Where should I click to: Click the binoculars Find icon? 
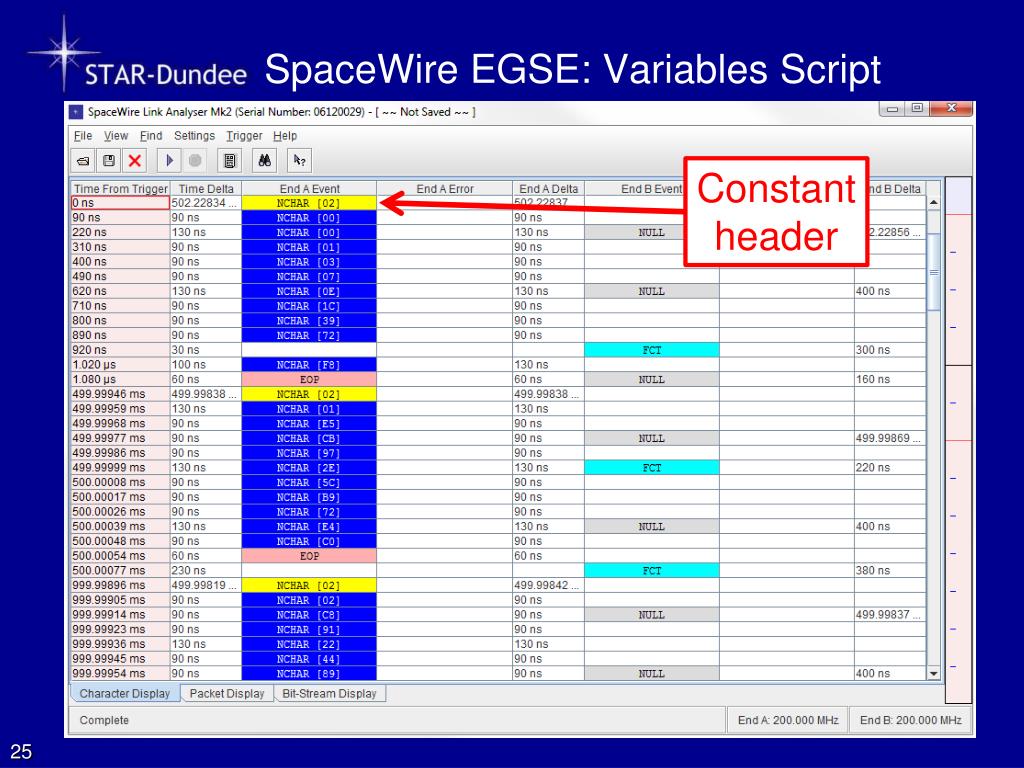[x=264, y=161]
